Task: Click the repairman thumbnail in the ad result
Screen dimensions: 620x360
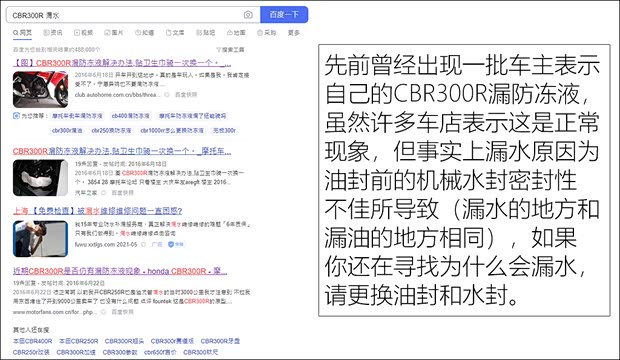Action: pyautogui.click(x=40, y=239)
